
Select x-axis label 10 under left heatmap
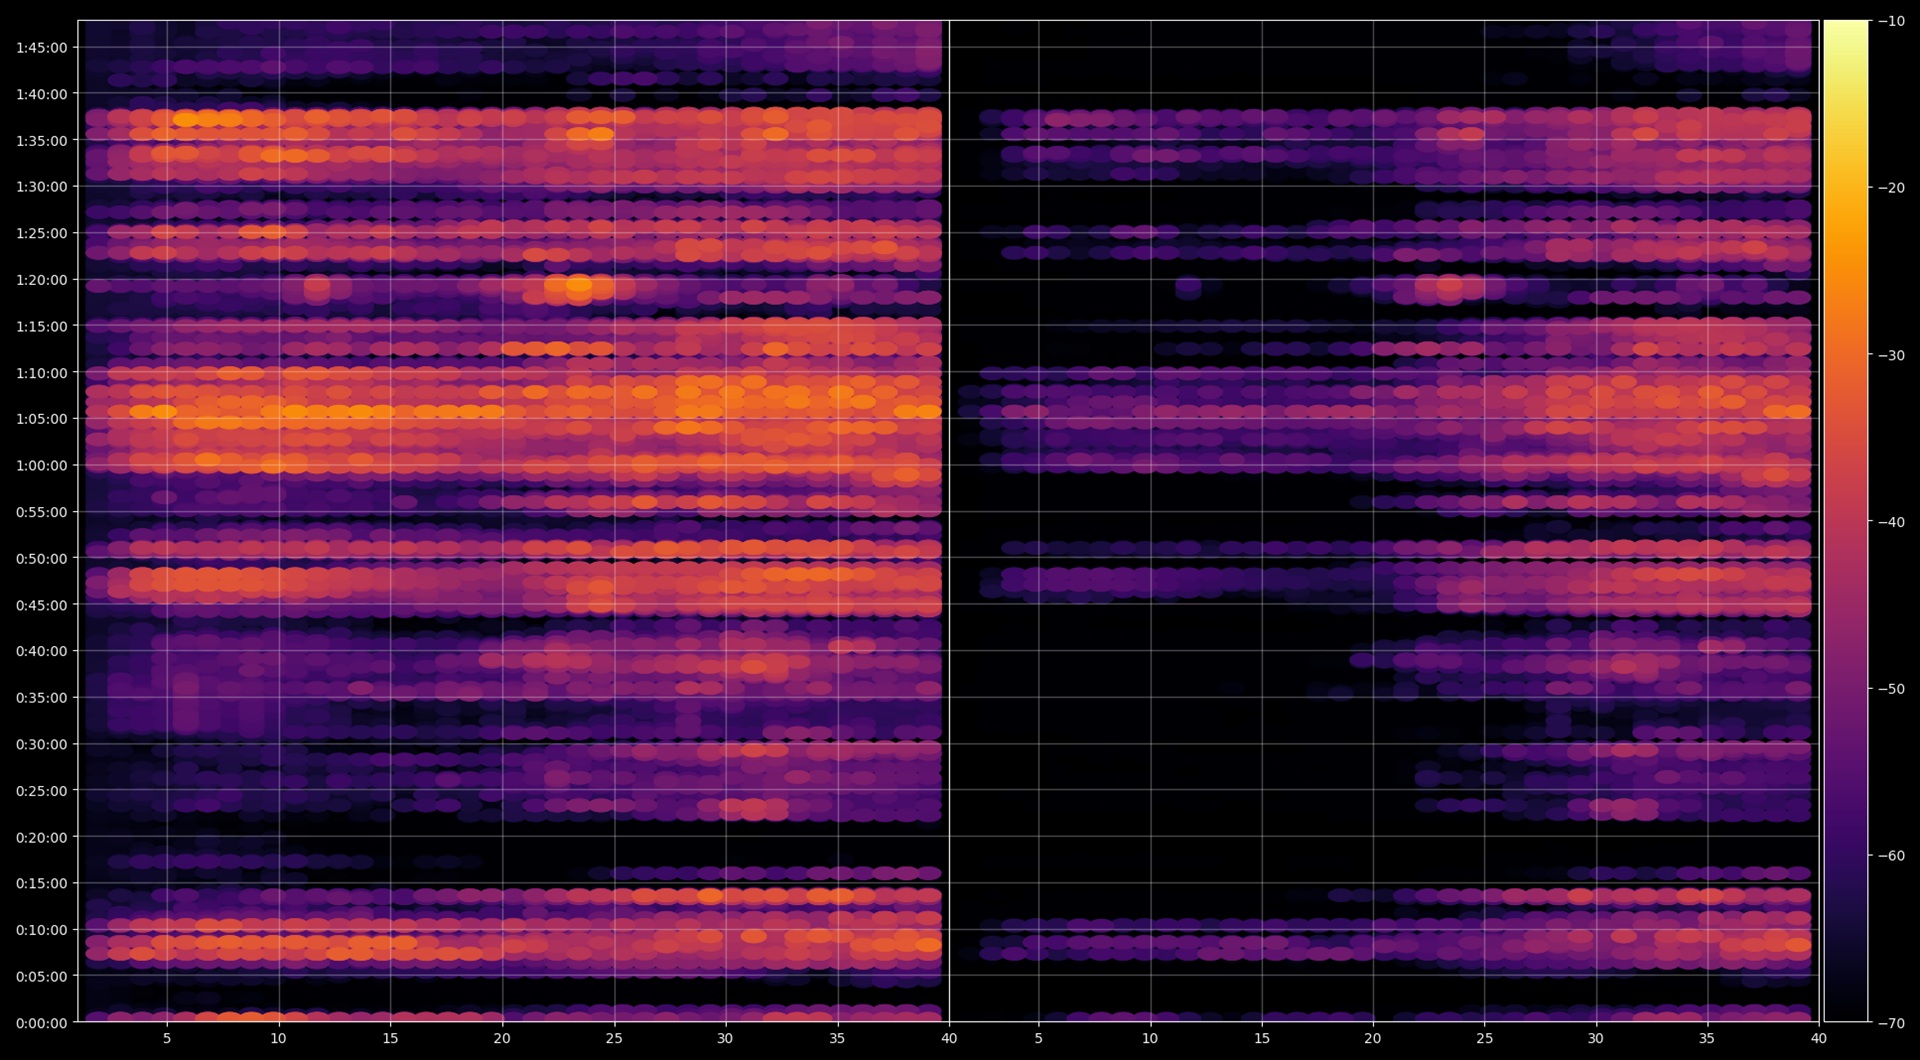278,1038
